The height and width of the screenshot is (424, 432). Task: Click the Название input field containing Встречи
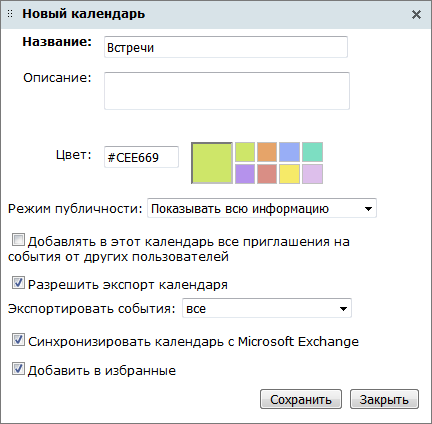(226, 47)
